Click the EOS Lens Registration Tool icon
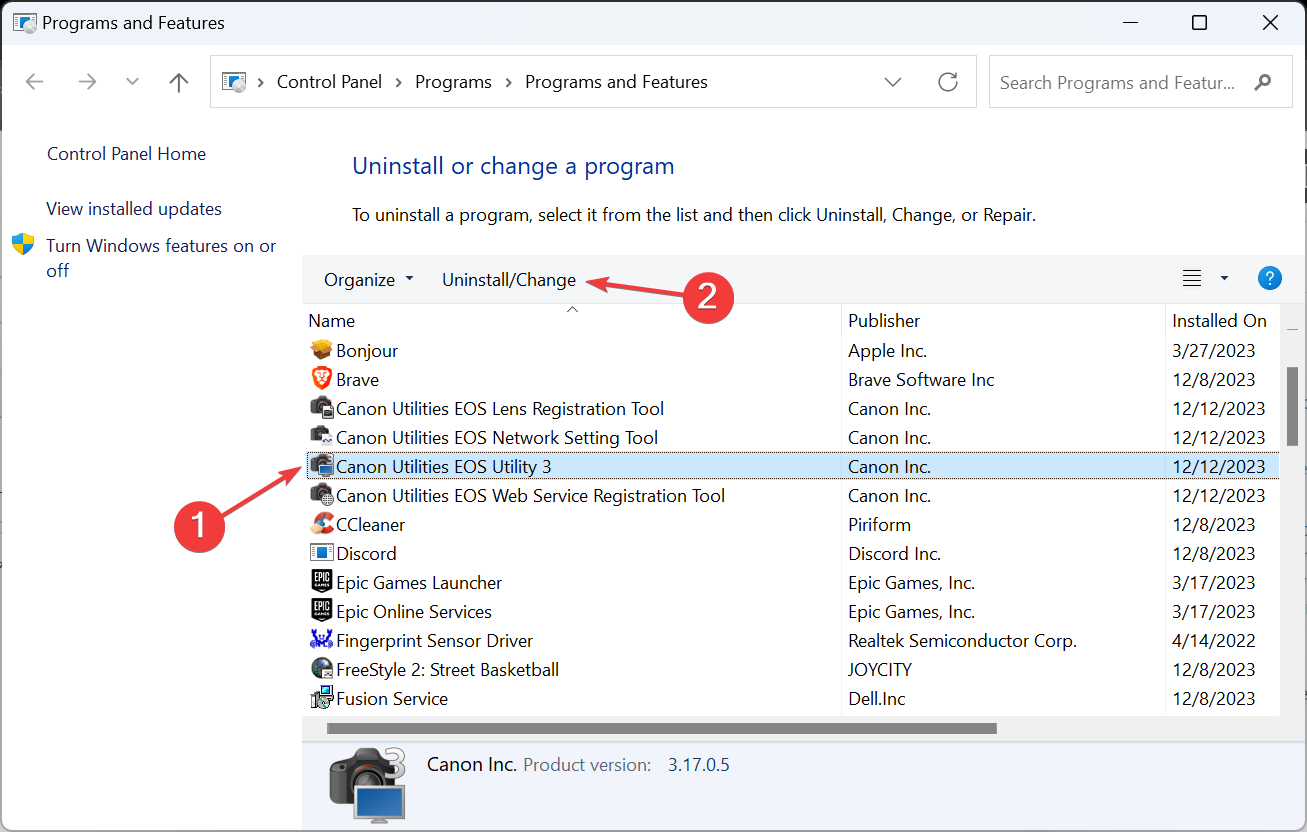1307x832 pixels. (x=321, y=408)
